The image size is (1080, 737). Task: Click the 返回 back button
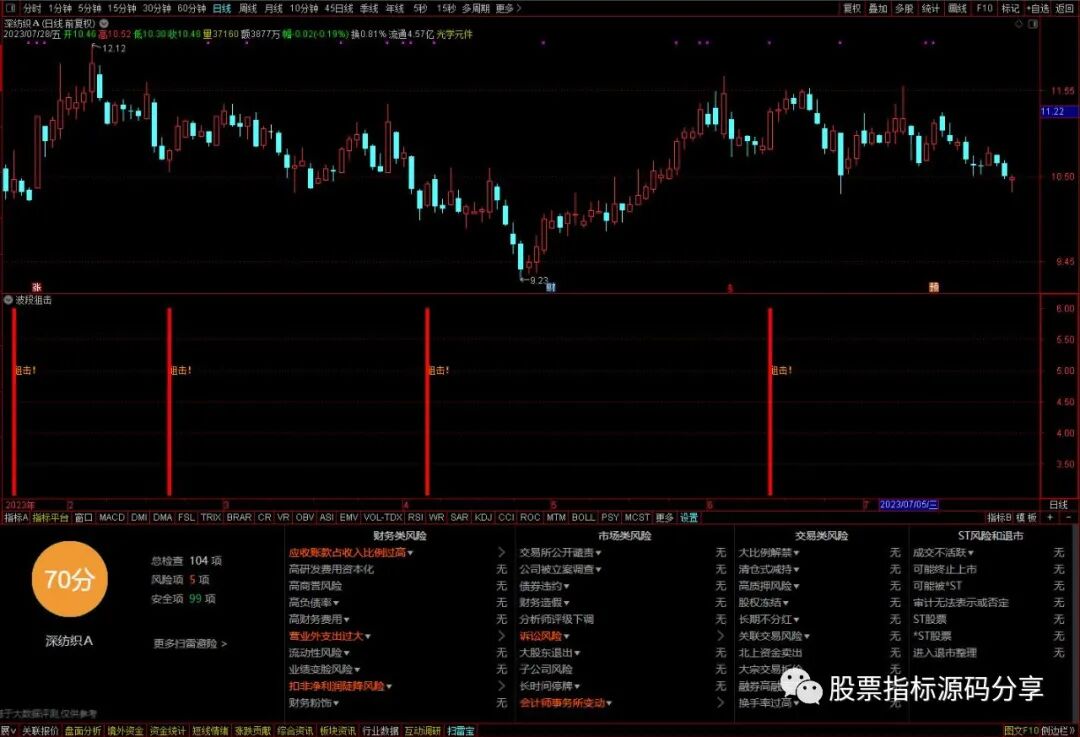[x=1064, y=8]
